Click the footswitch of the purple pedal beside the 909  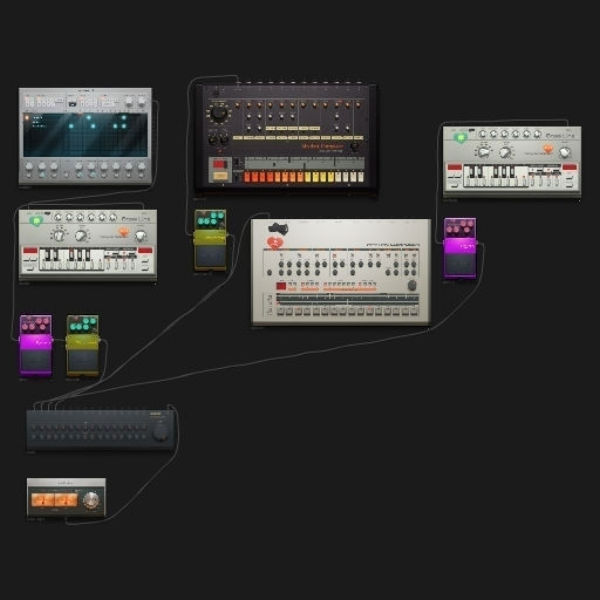tap(460, 263)
